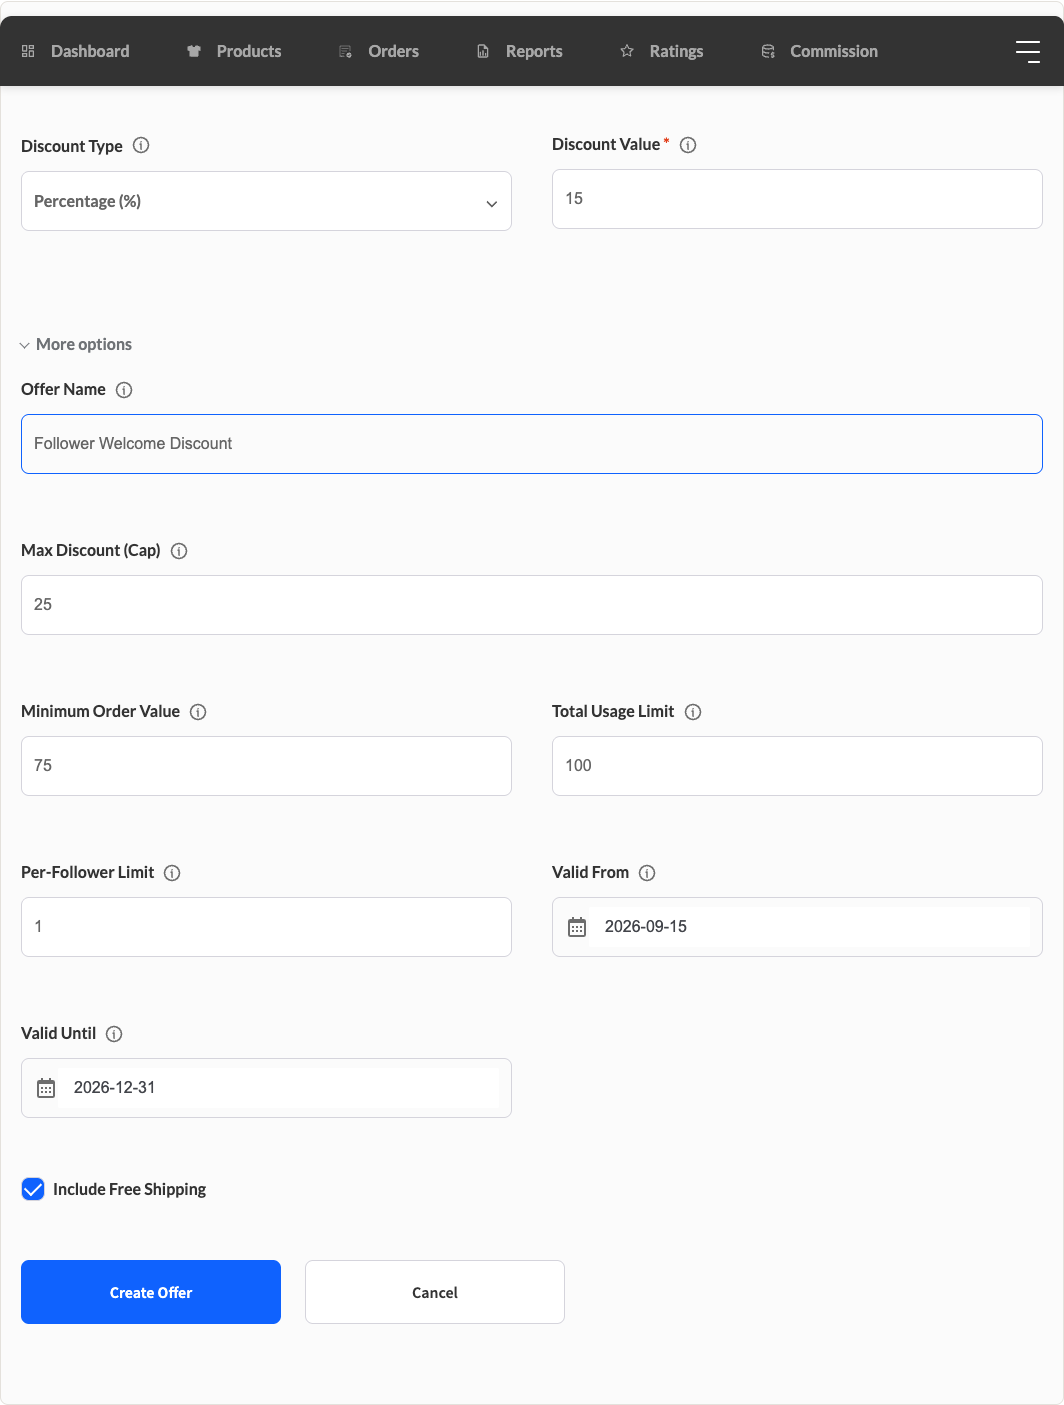Click the Ratings star icon
Image resolution: width=1064 pixels, height=1405 pixels.
click(x=627, y=51)
